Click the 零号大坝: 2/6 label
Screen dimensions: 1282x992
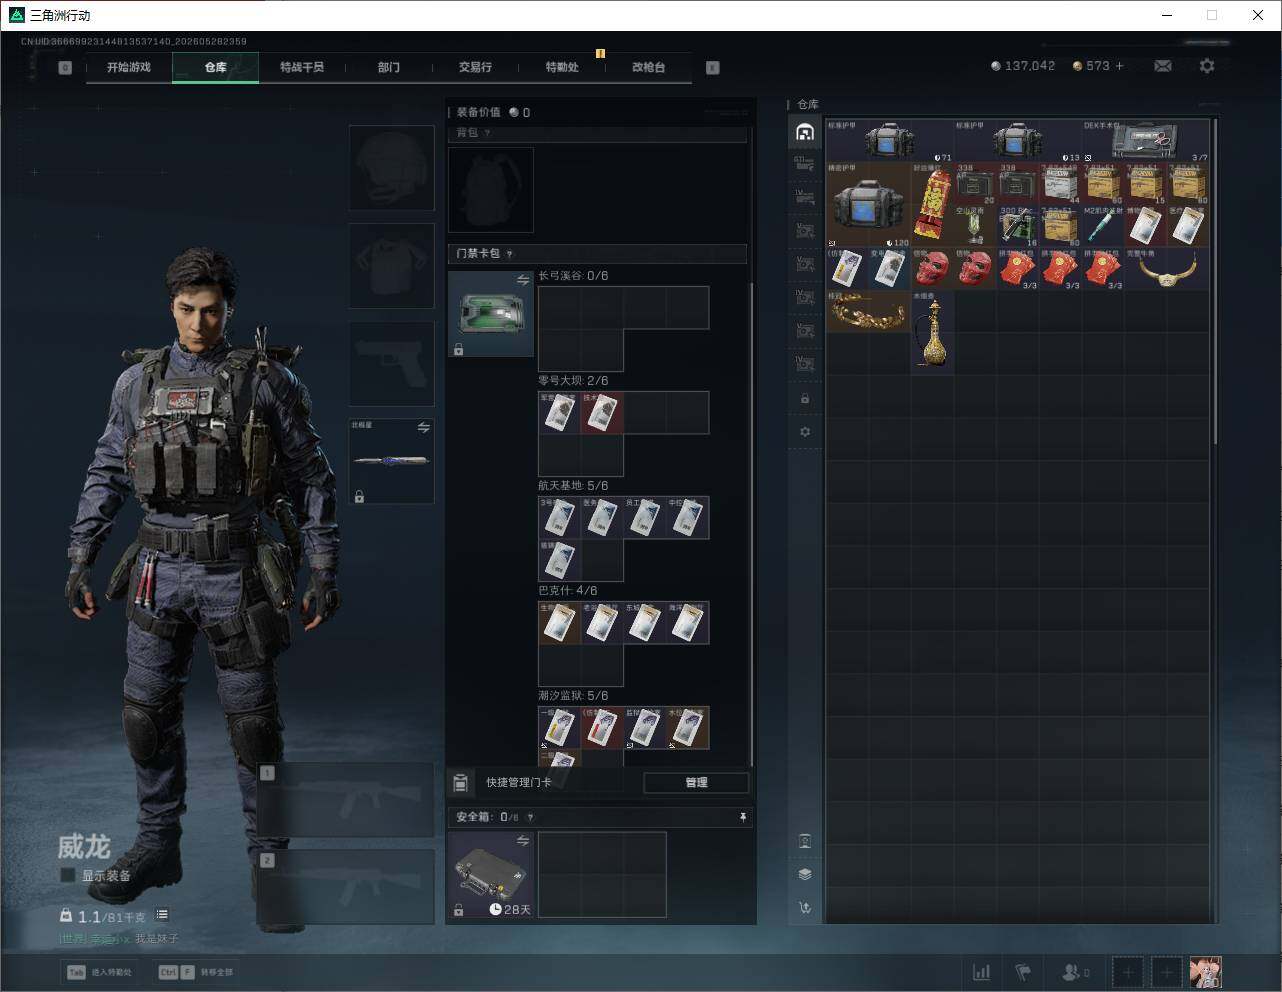(573, 381)
